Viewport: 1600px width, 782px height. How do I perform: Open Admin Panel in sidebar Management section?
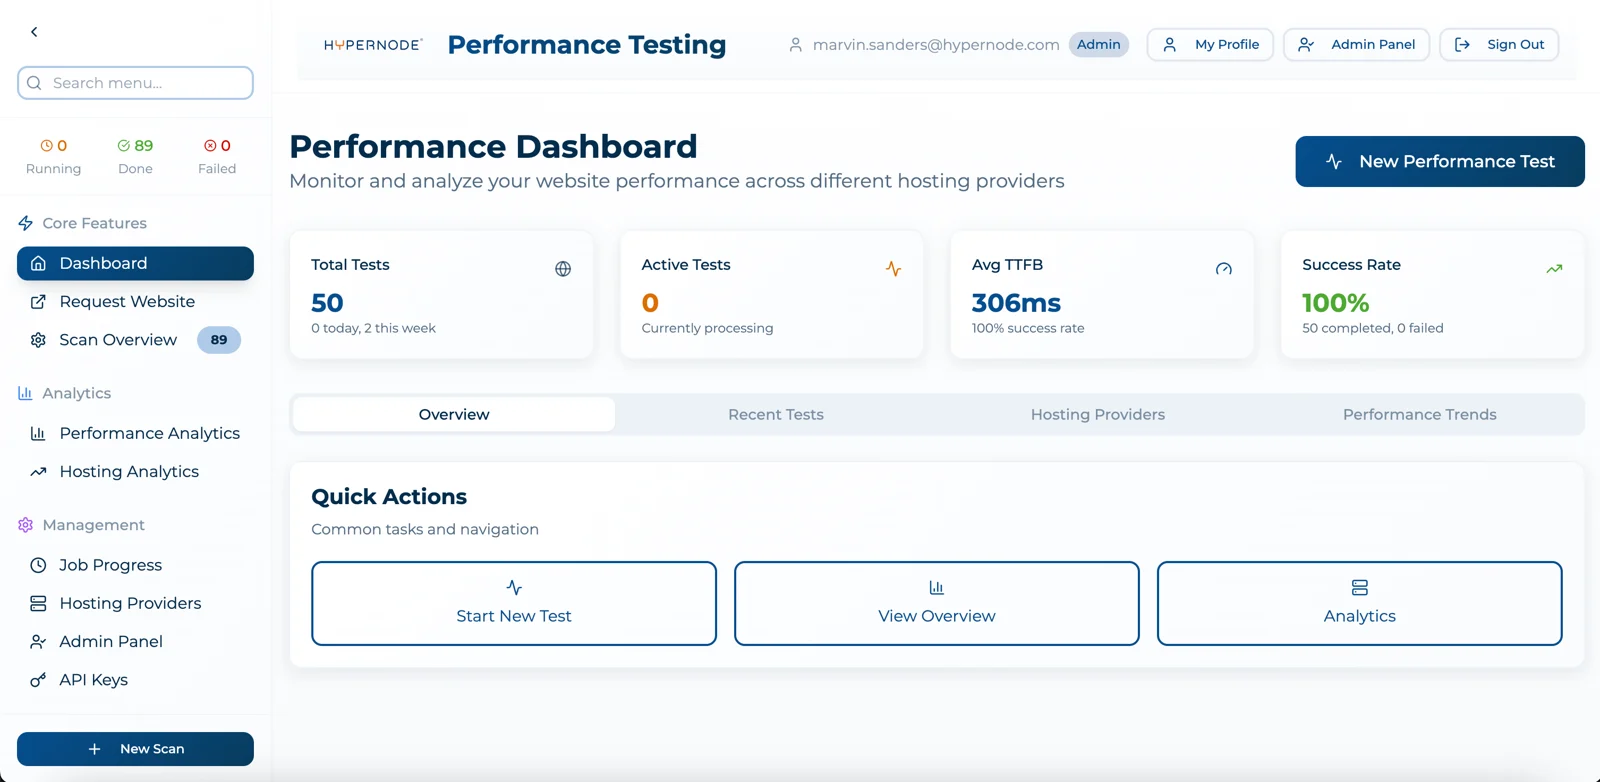tap(135, 642)
